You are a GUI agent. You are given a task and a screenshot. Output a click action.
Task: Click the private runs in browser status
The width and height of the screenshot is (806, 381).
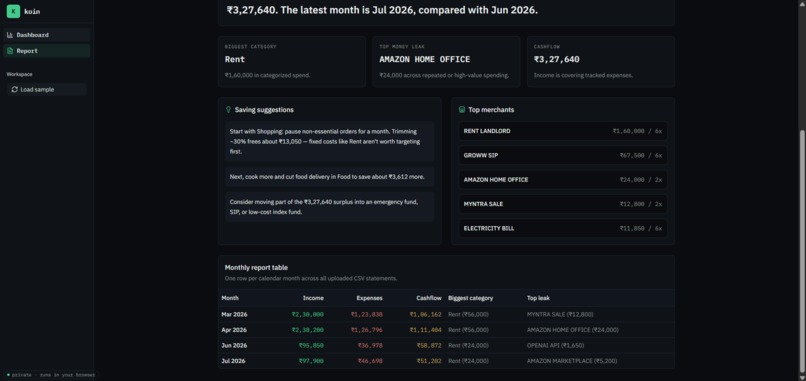pos(51,375)
